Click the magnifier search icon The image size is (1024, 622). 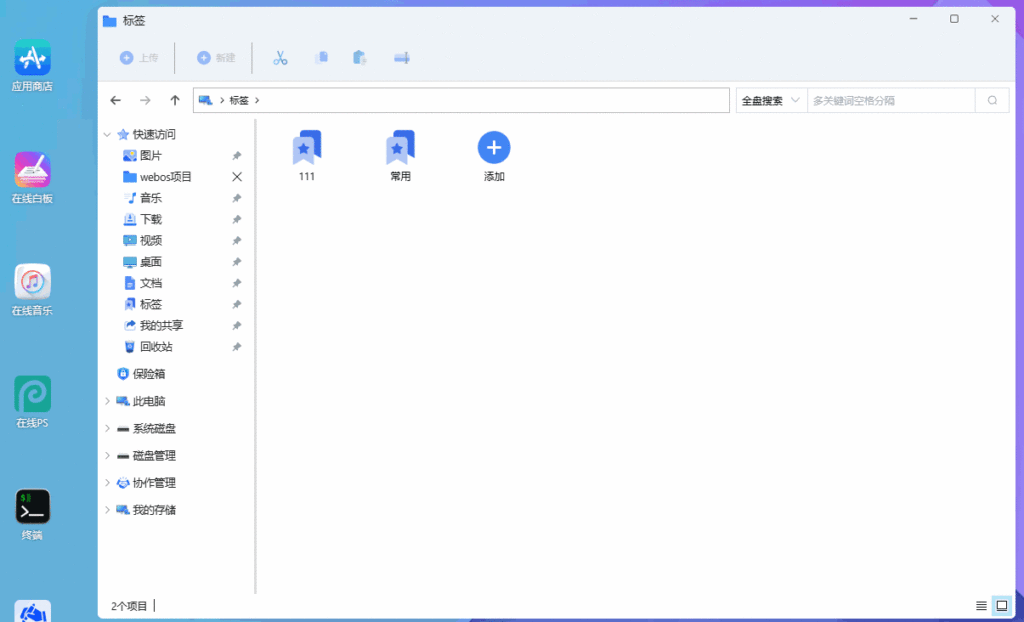click(992, 100)
